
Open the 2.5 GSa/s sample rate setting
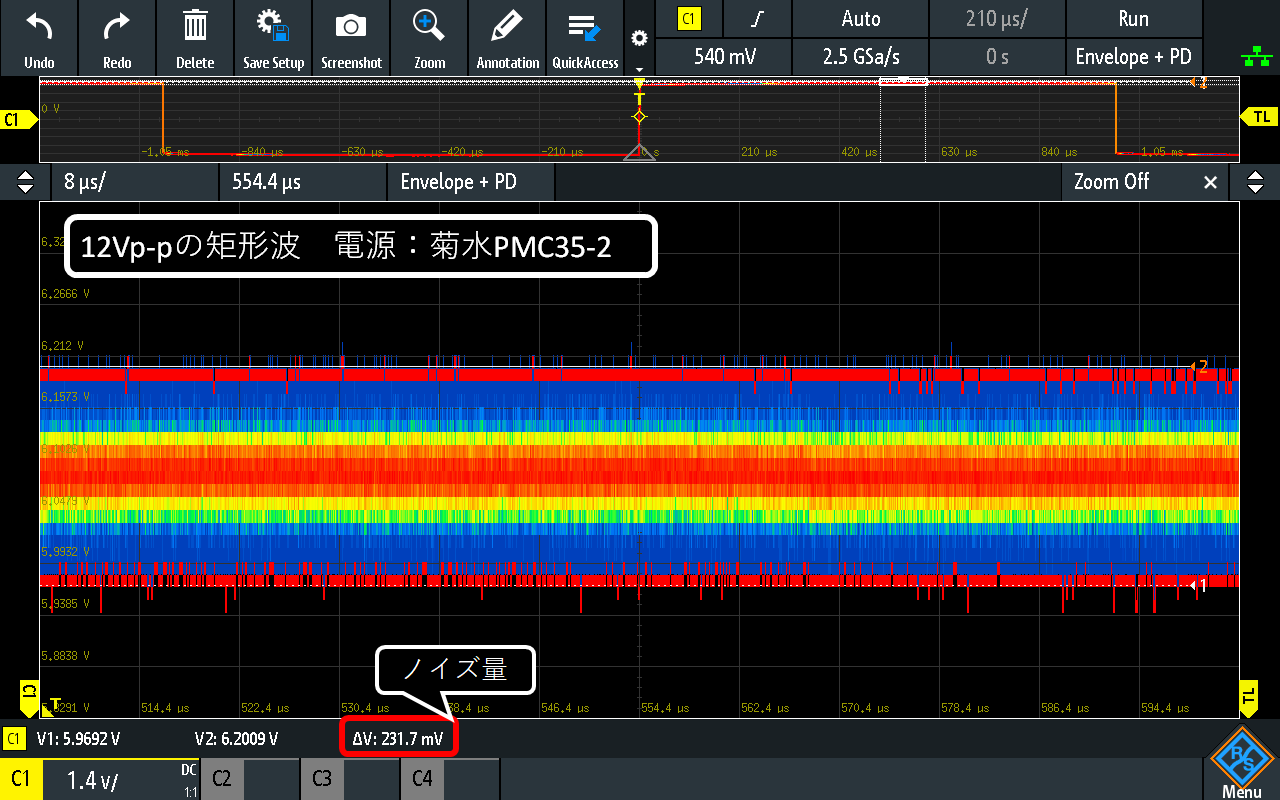click(x=860, y=57)
